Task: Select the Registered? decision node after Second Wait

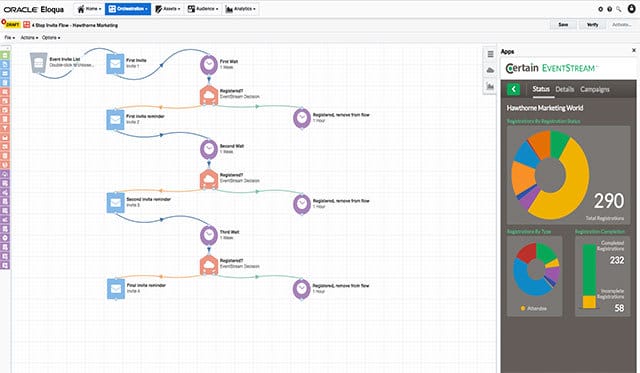Action: (209, 179)
